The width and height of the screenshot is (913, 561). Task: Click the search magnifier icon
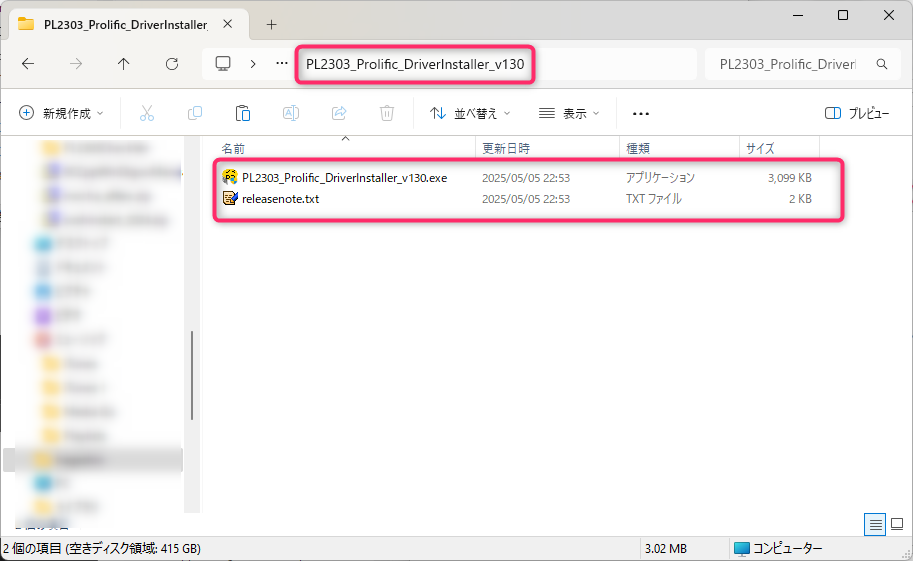tap(882, 64)
